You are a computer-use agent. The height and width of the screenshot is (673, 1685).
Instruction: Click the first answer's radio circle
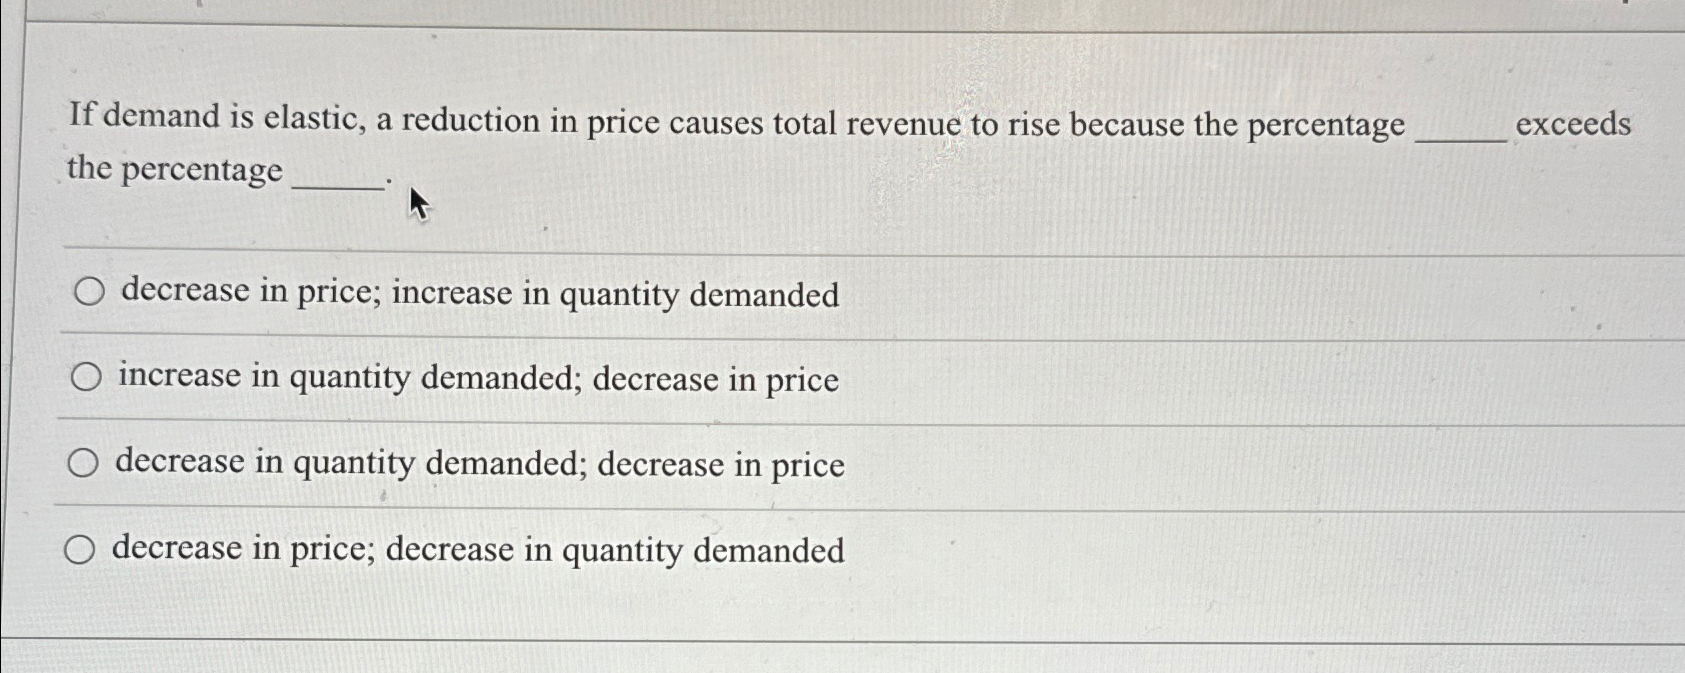coord(87,292)
